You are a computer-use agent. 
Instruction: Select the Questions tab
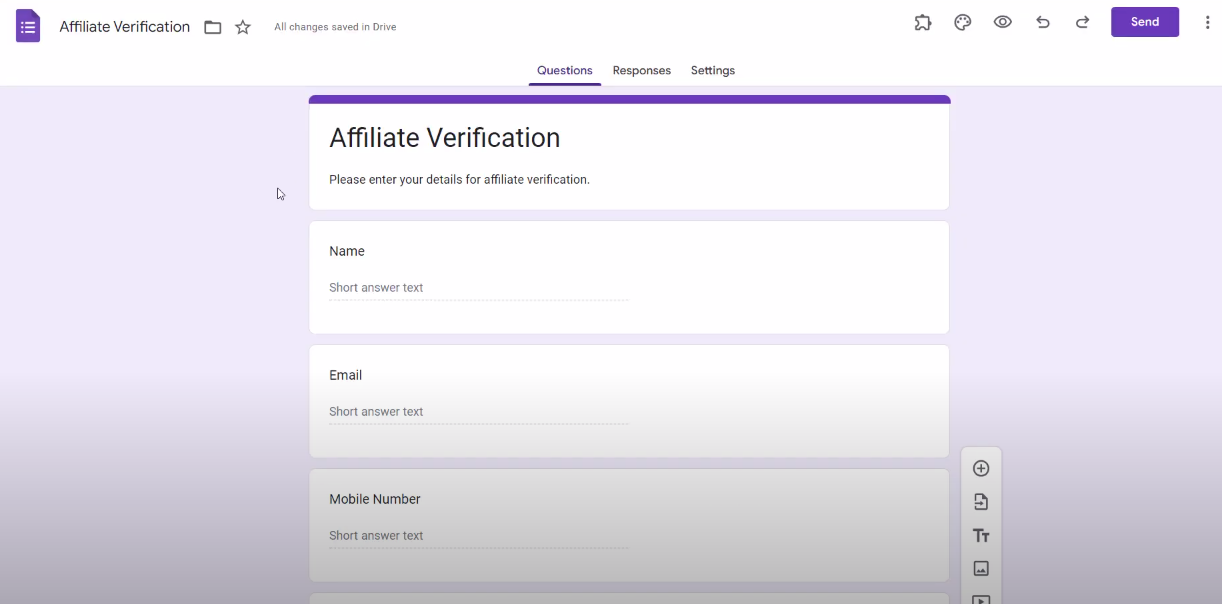[565, 70]
